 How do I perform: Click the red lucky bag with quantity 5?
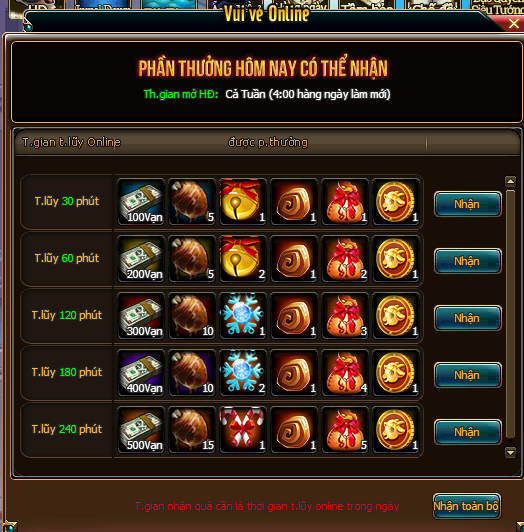[345, 430]
